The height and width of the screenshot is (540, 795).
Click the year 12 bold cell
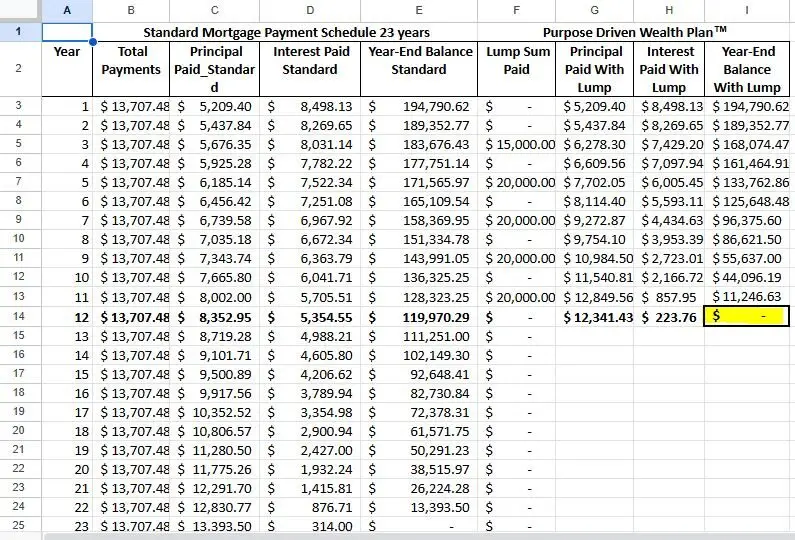(x=67, y=317)
